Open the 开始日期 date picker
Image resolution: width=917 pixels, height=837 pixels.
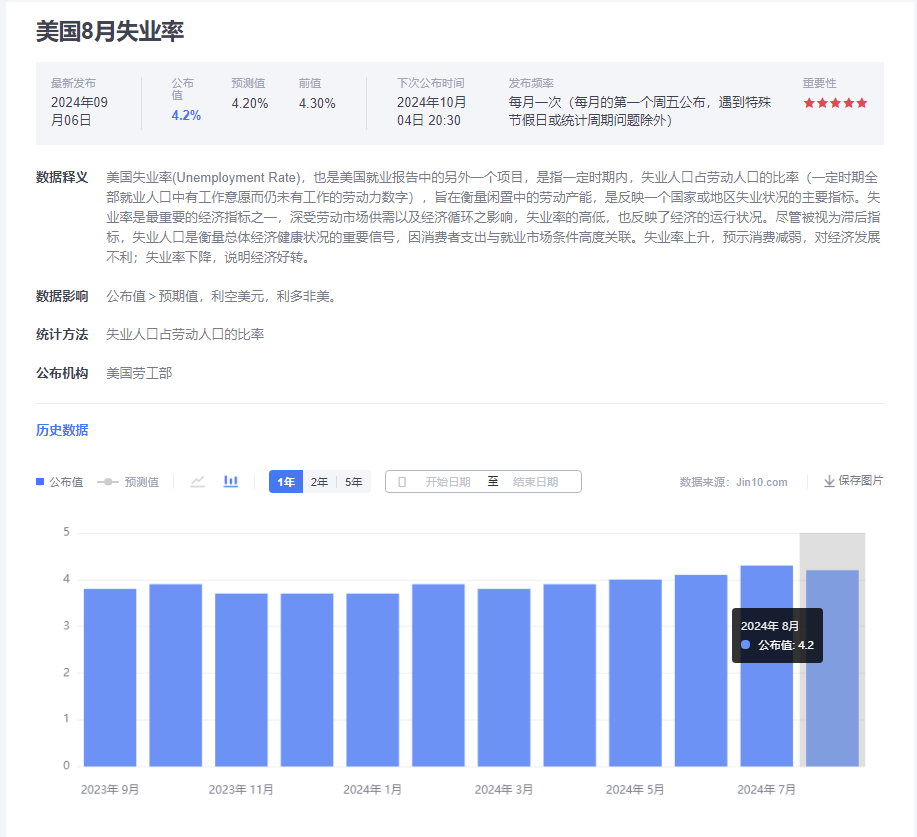(x=447, y=482)
